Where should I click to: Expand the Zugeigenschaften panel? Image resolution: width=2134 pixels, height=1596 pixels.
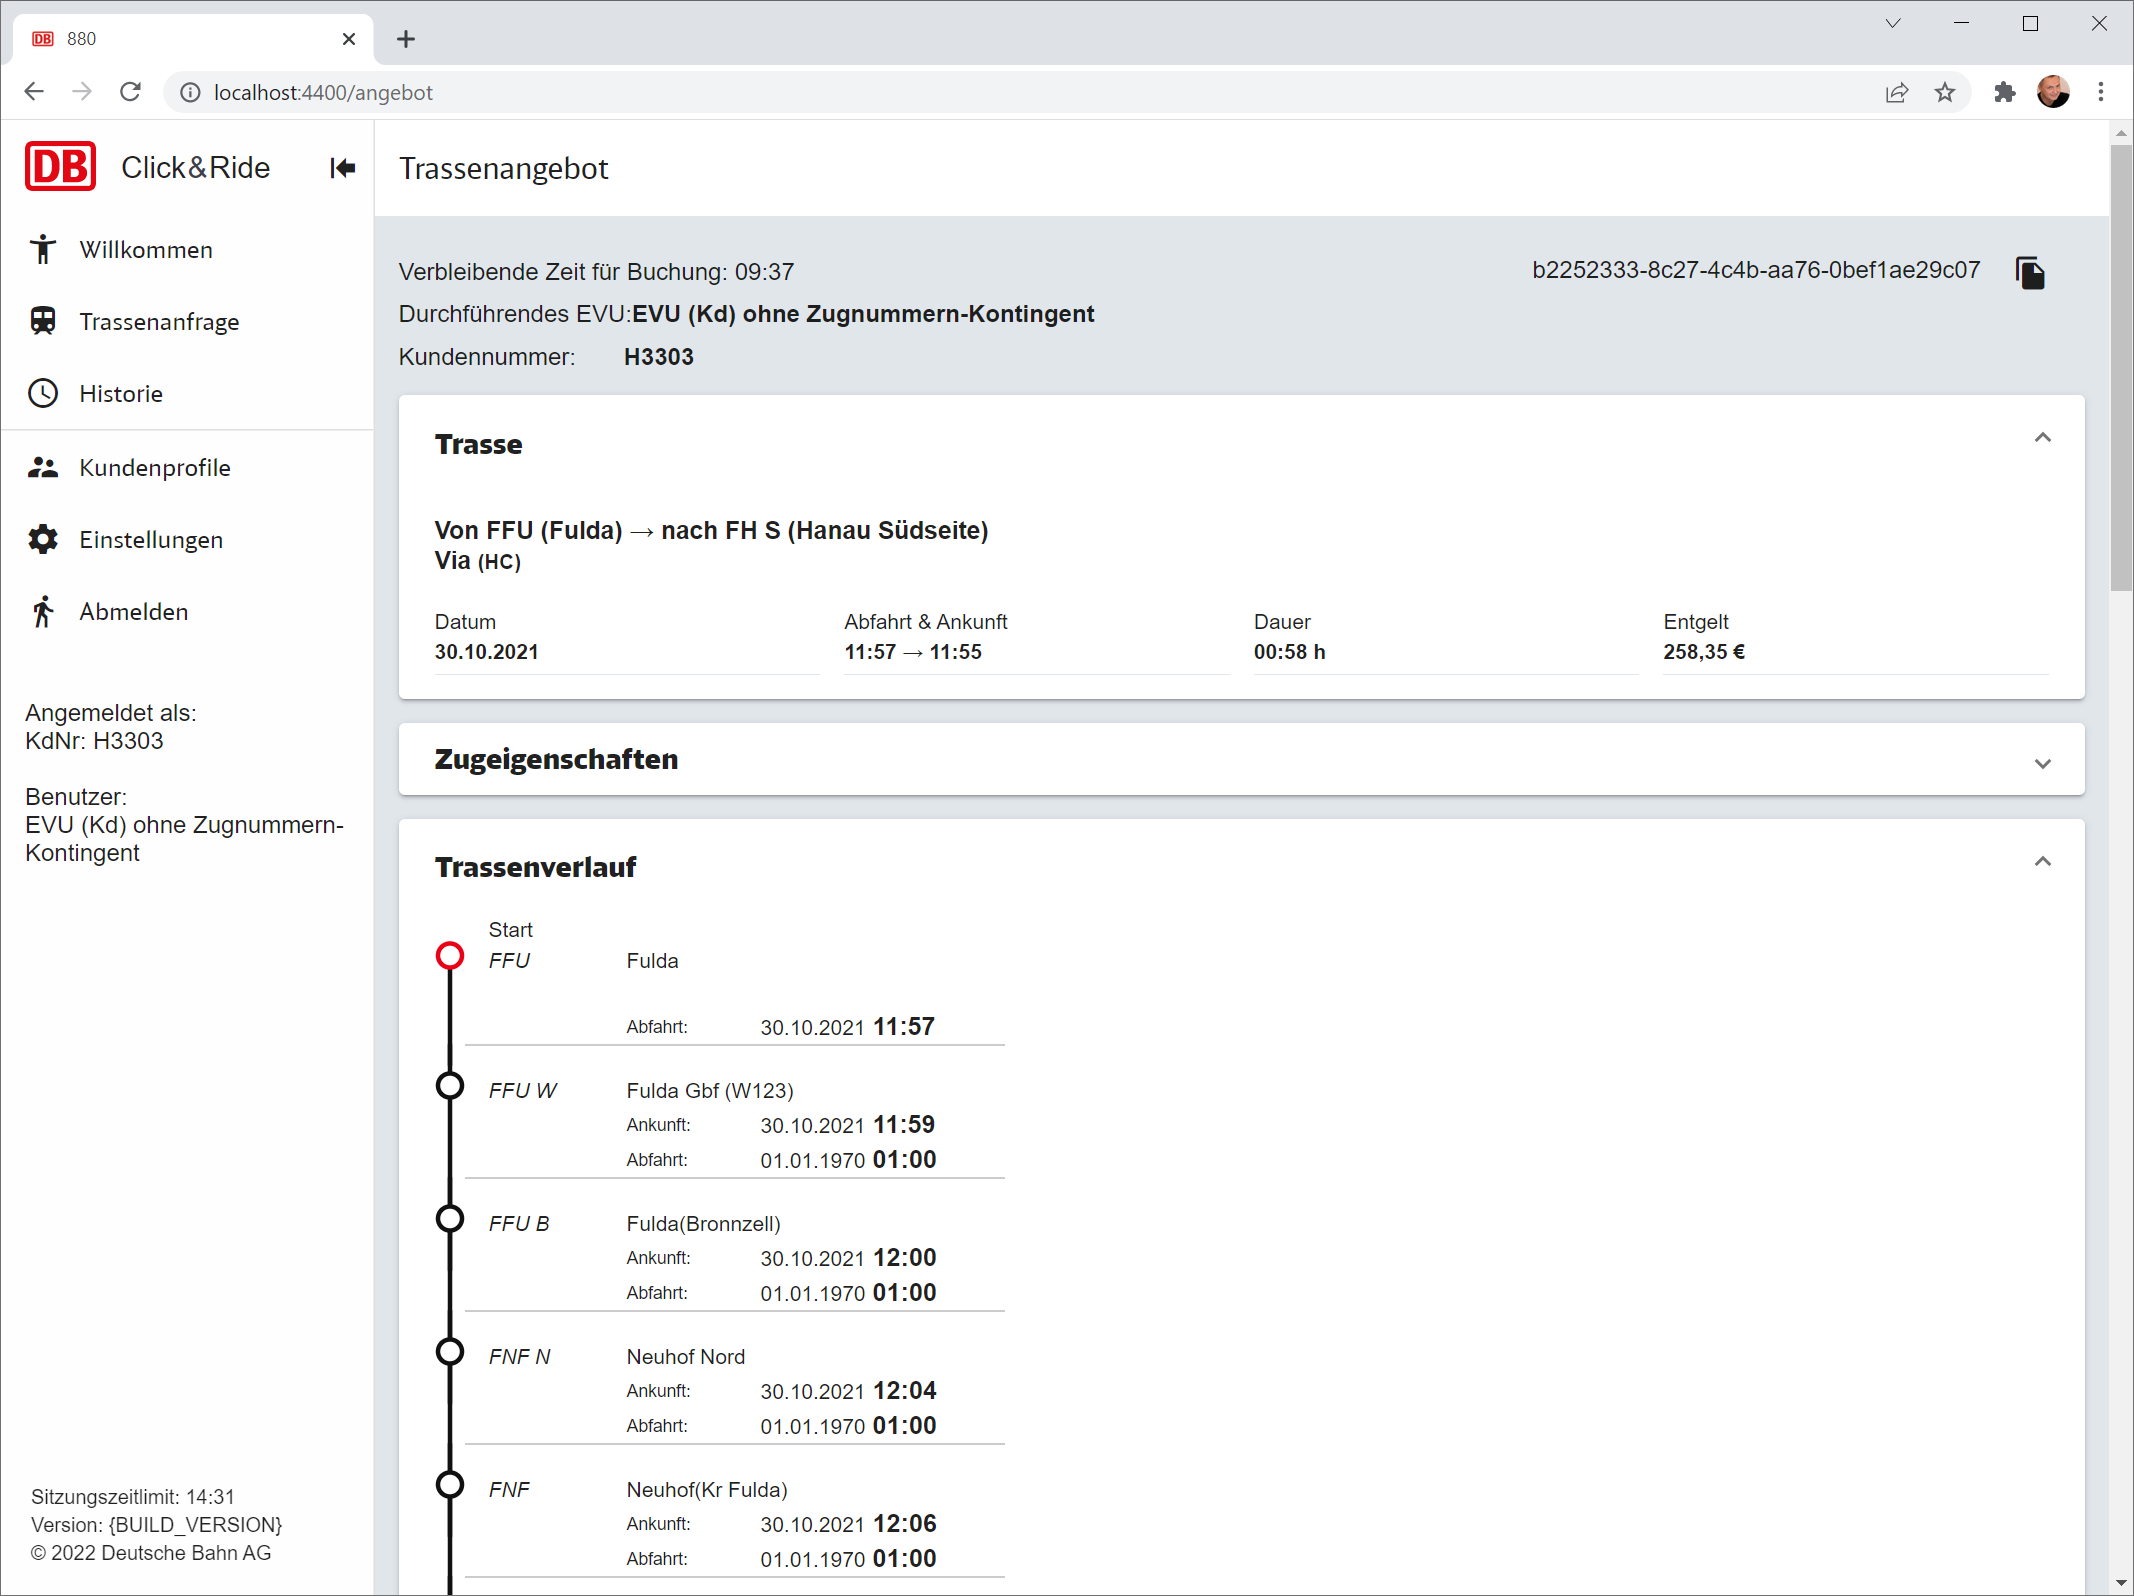[2042, 763]
